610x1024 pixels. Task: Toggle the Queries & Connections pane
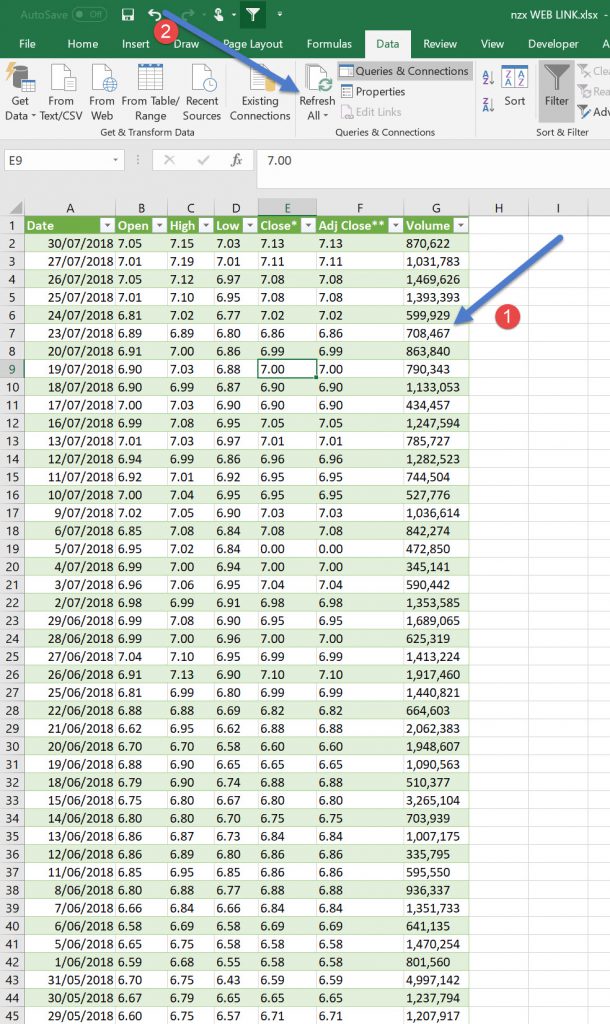tap(403, 71)
